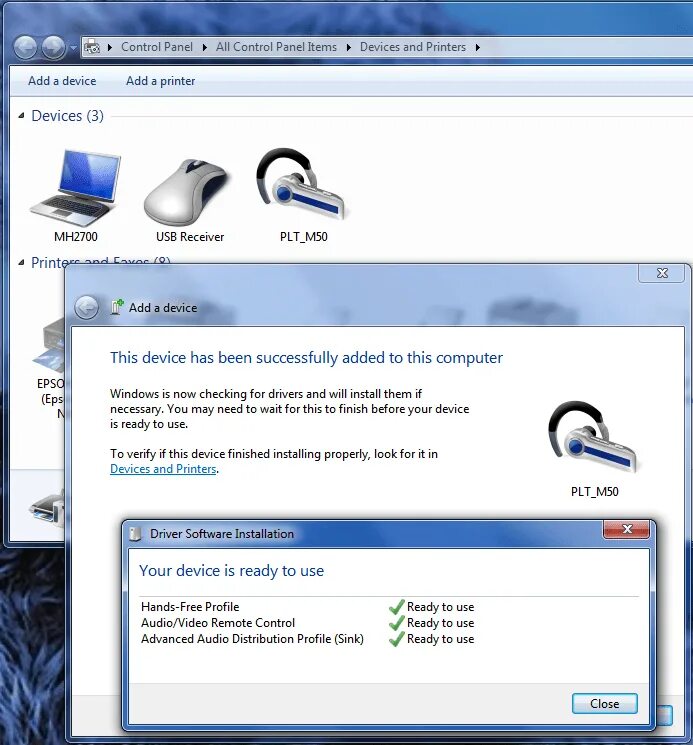This screenshot has height=745, width=693.
Task: Click Advanced Audio Distribution Profile (Sink) text
Action: pyautogui.click(x=252, y=639)
